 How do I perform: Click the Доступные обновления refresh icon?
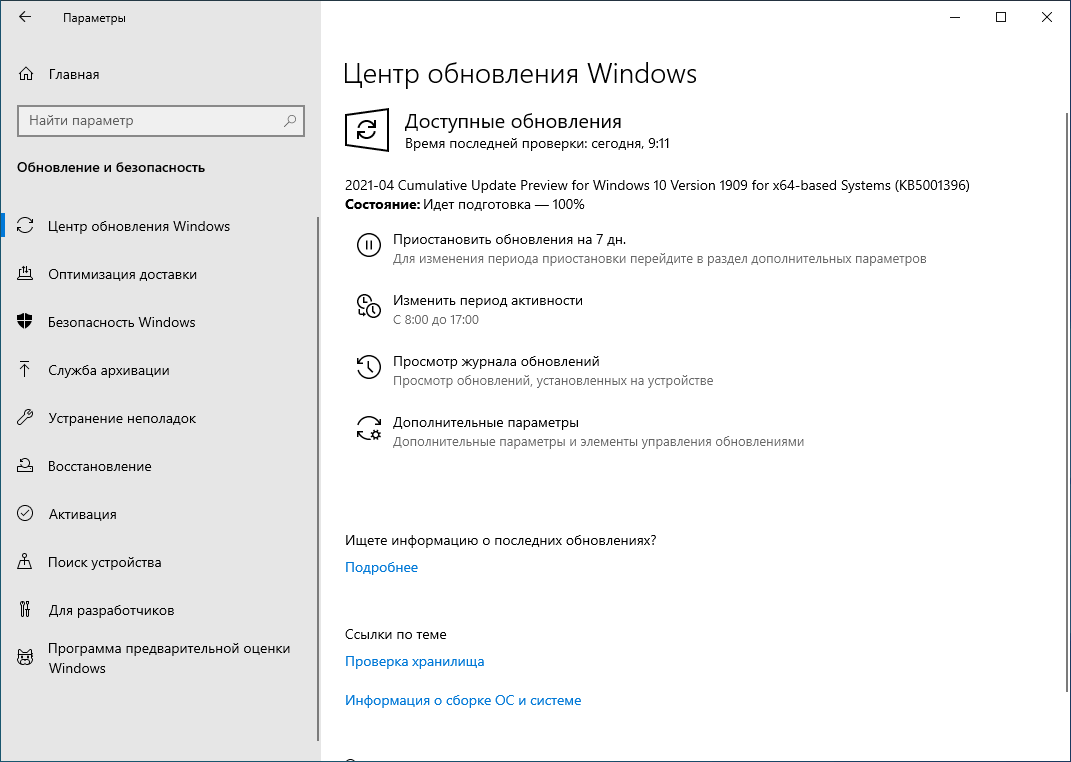[x=367, y=130]
